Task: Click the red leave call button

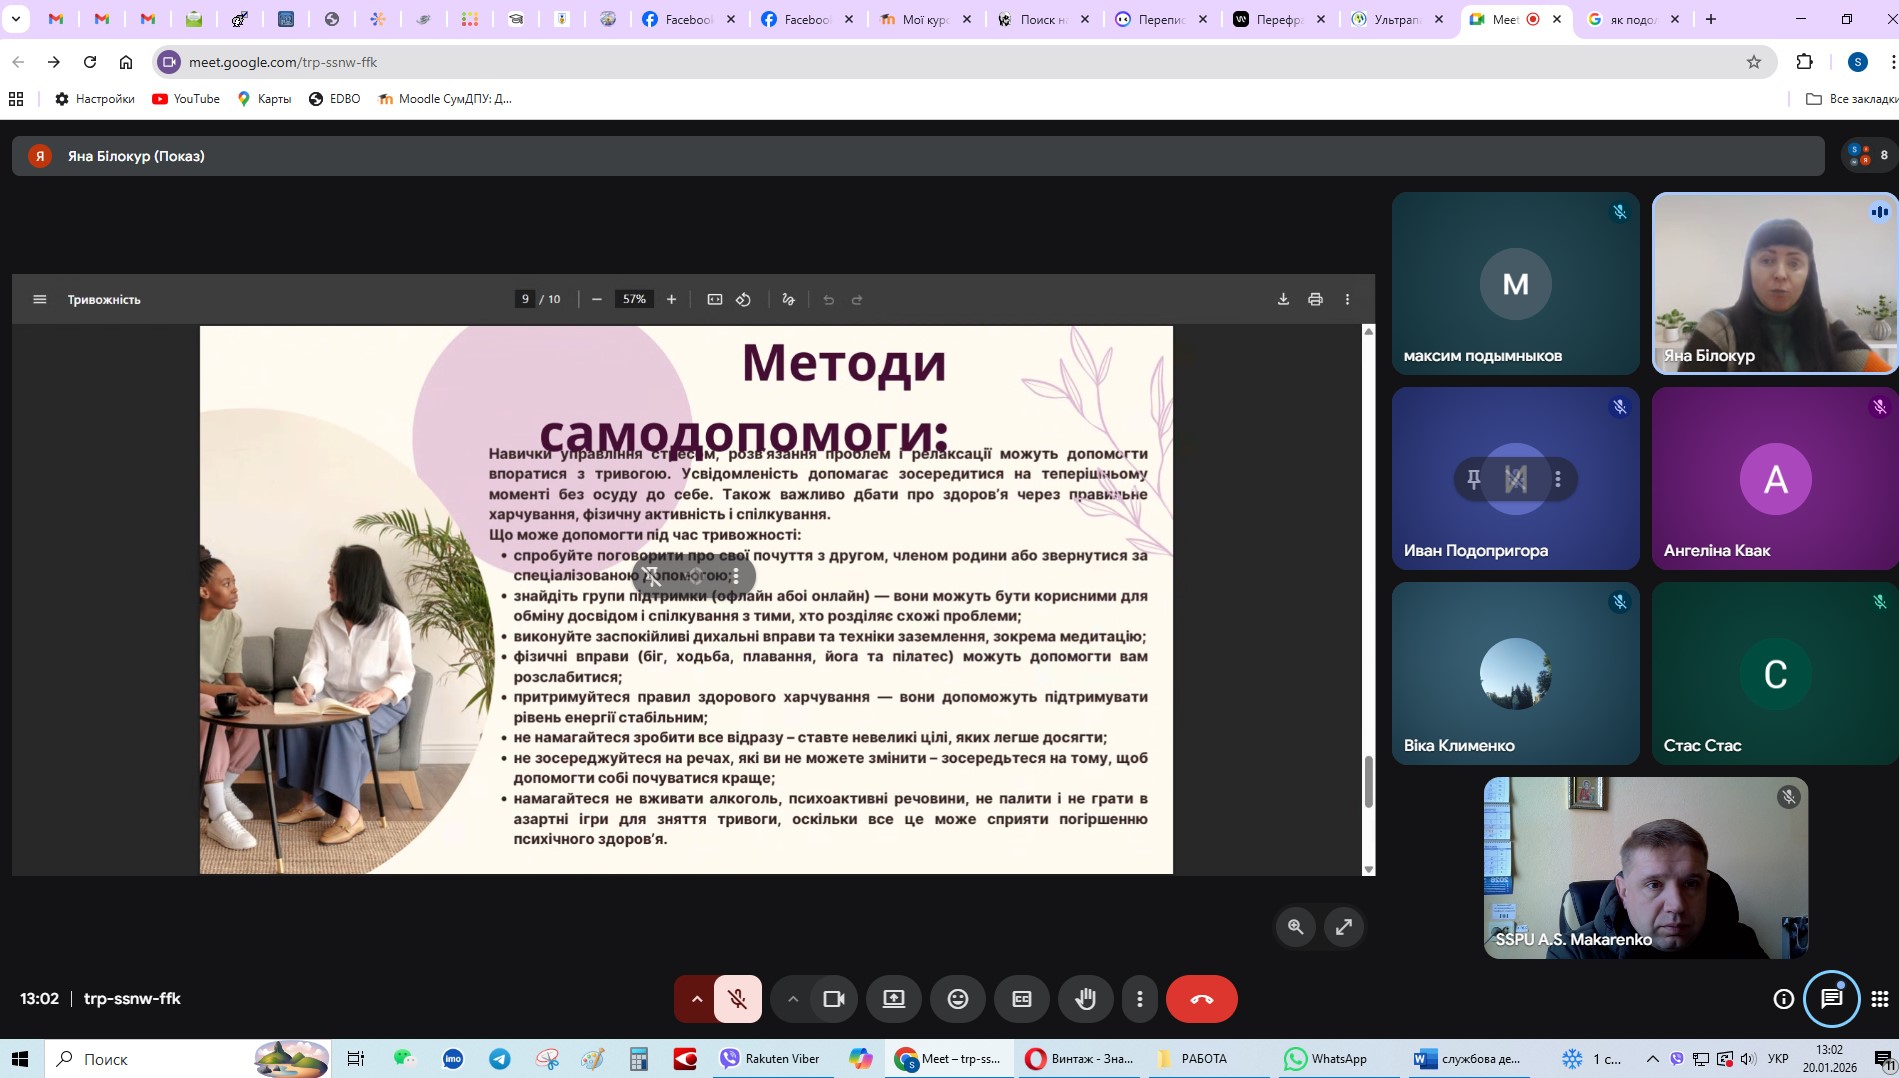Action: 1201,999
